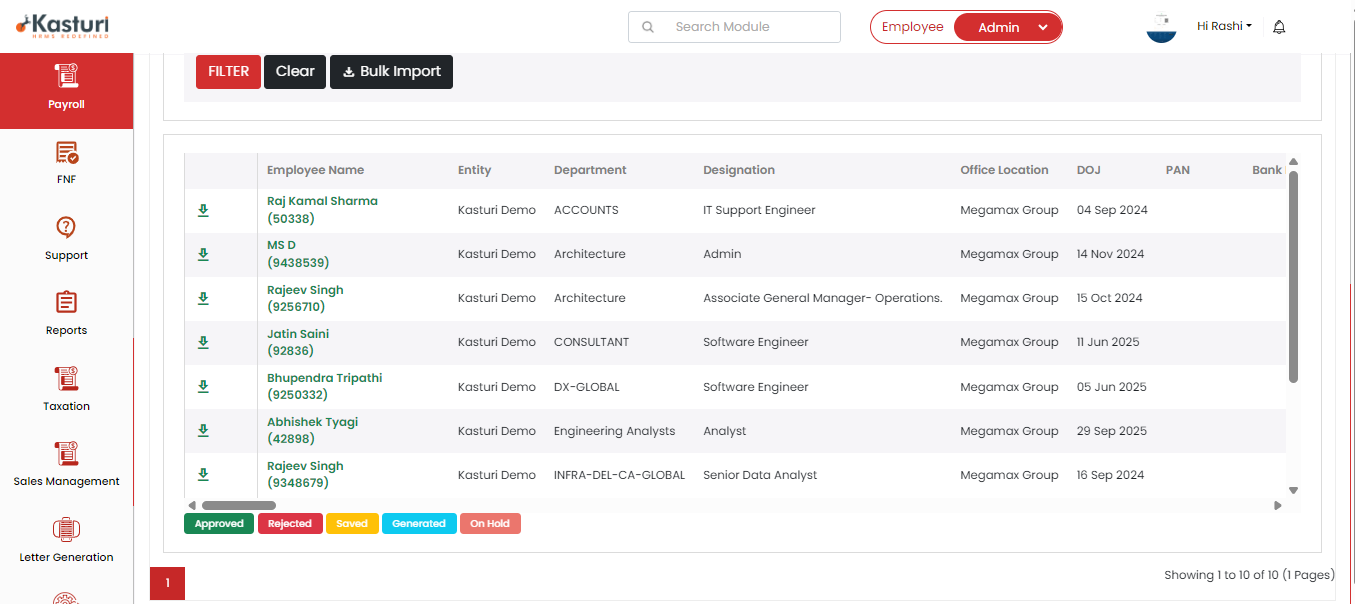Click the On Hold status legend
This screenshot has width=1355, height=604.
(x=490, y=524)
